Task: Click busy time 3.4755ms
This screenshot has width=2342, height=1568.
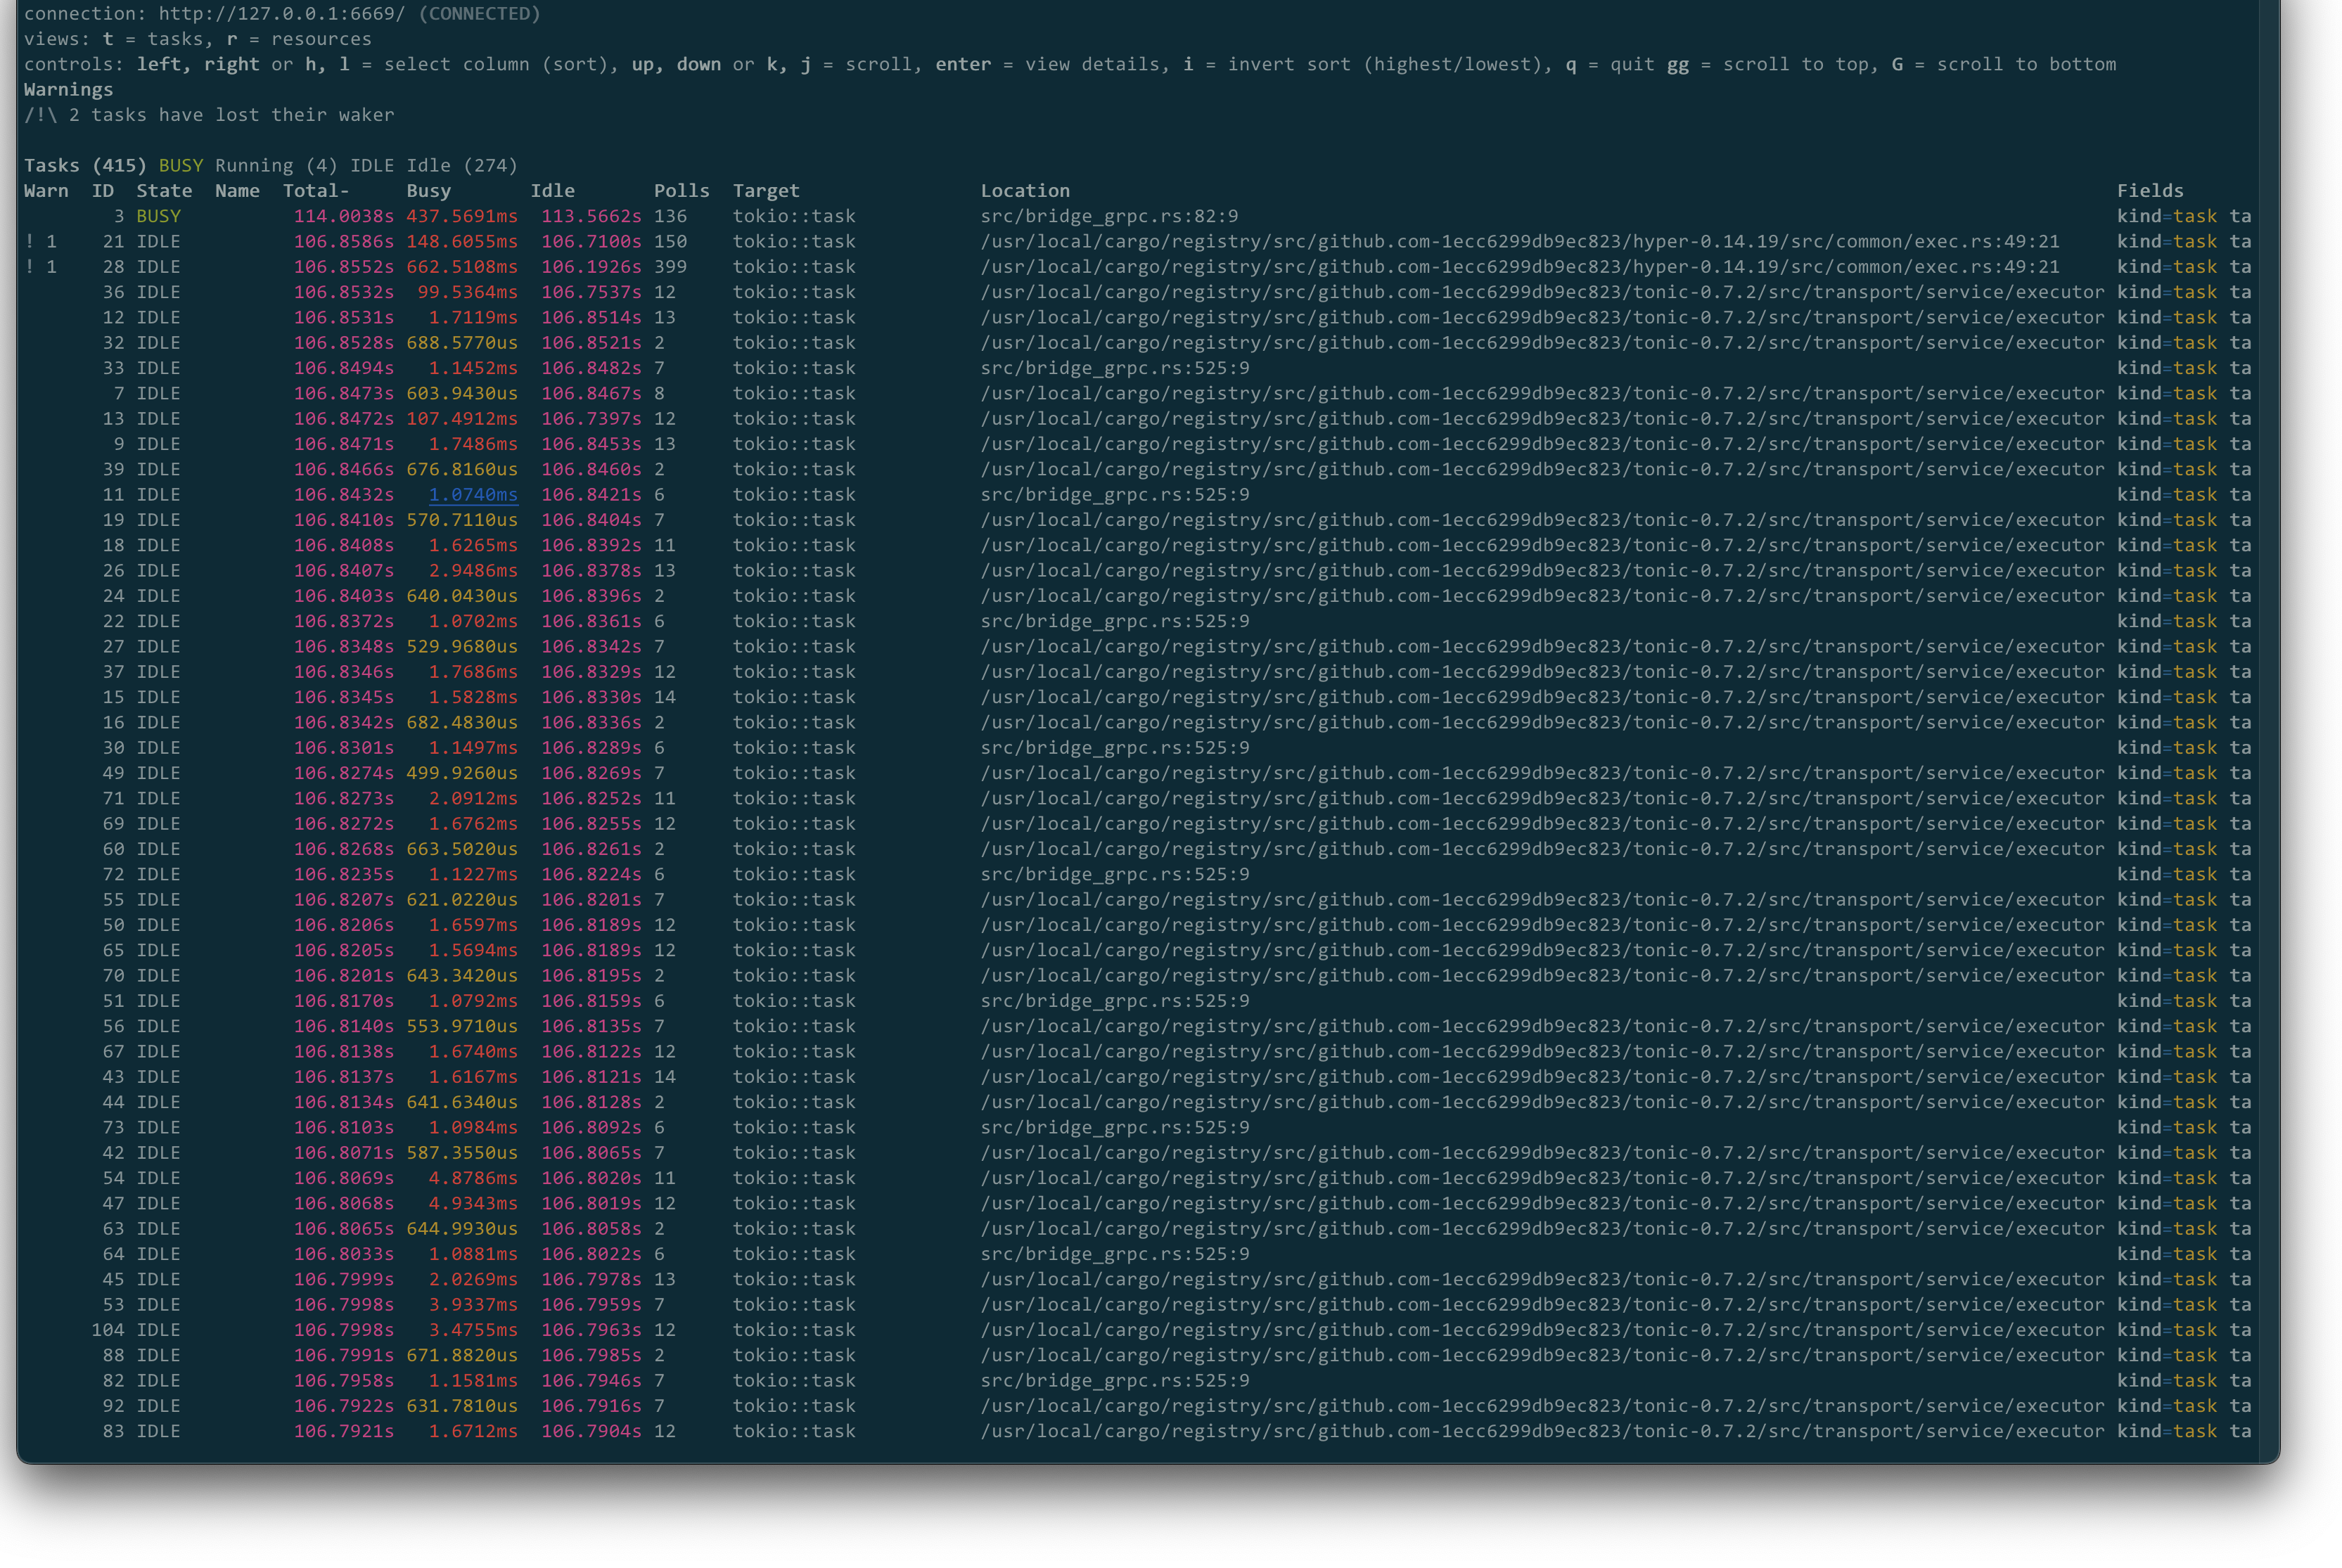Action: click(473, 1330)
